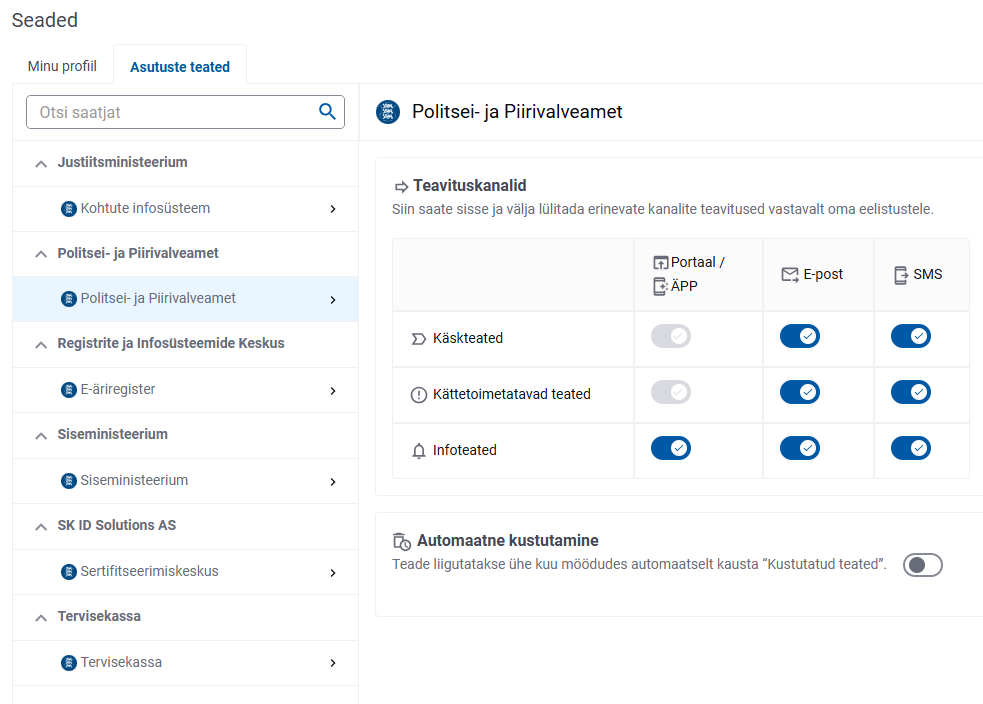Click the right arrow on the Tervisekassa child row
The width and height of the screenshot is (983, 704).
coord(333,663)
